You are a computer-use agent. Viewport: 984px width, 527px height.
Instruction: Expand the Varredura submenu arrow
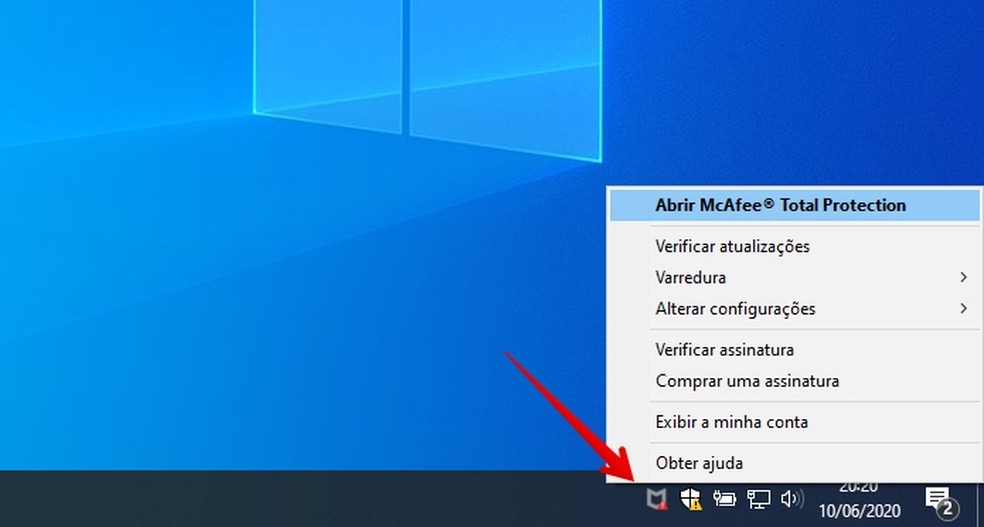tap(963, 277)
